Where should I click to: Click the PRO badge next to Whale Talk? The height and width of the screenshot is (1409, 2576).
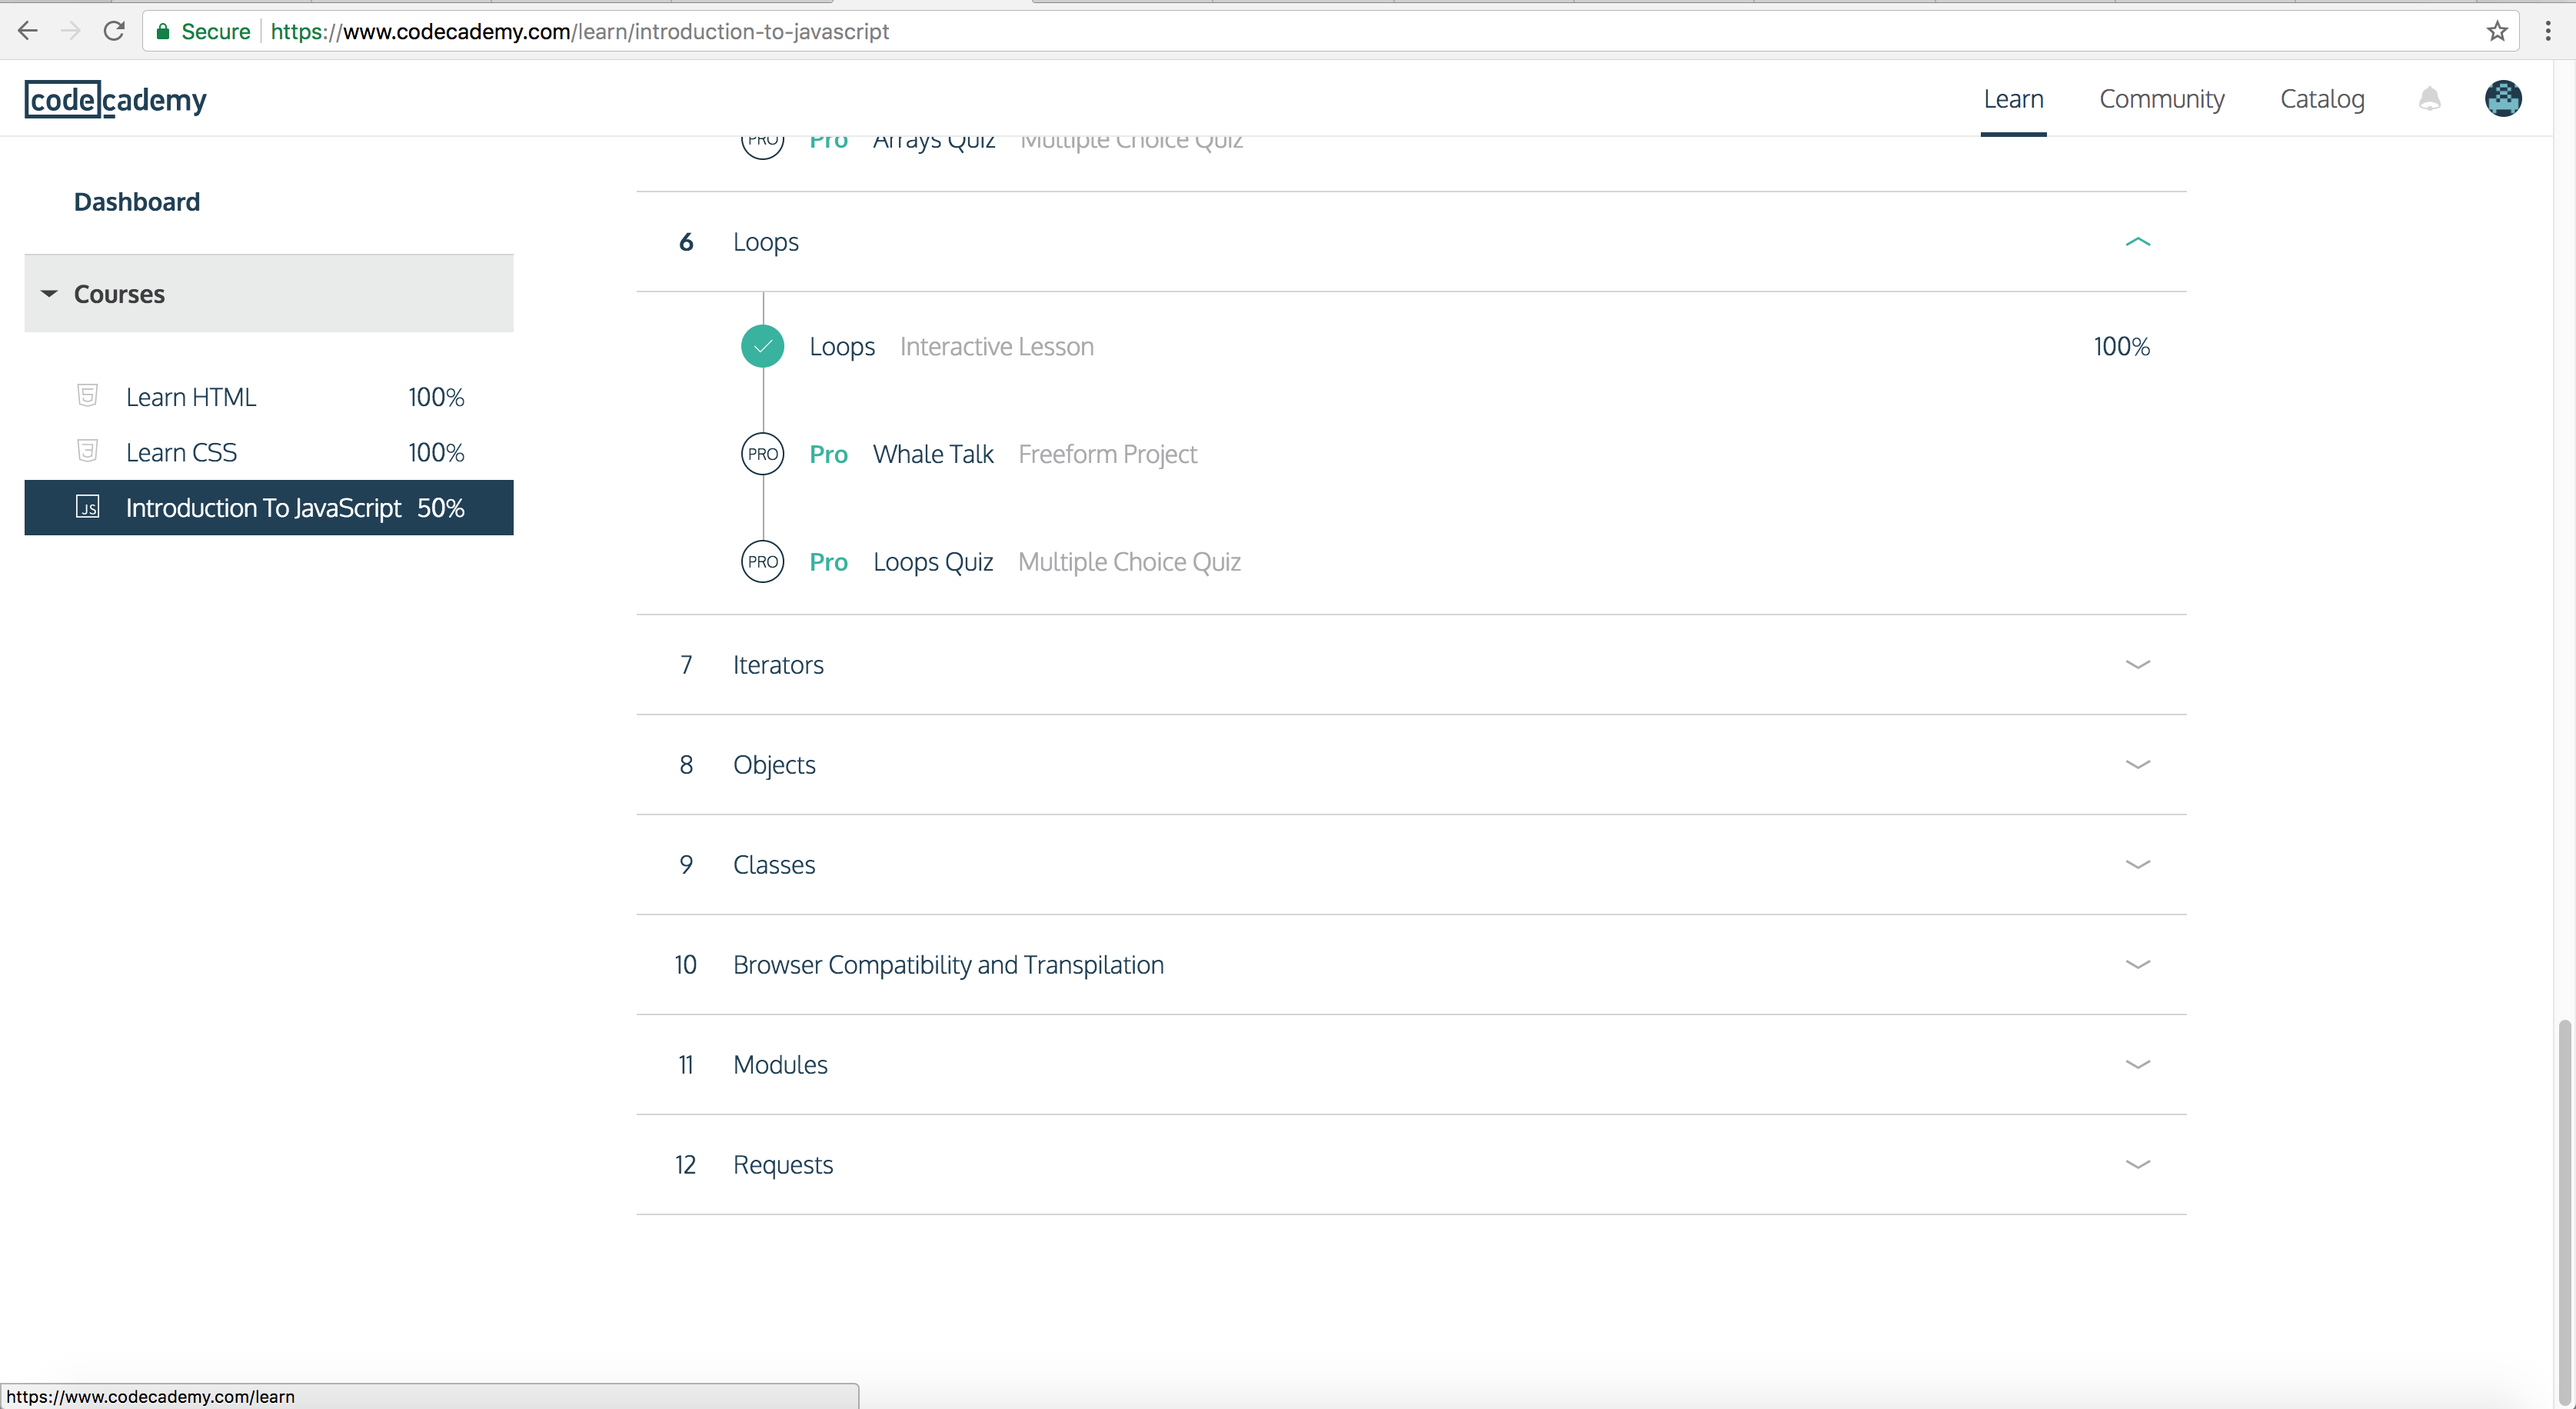pyautogui.click(x=763, y=454)
